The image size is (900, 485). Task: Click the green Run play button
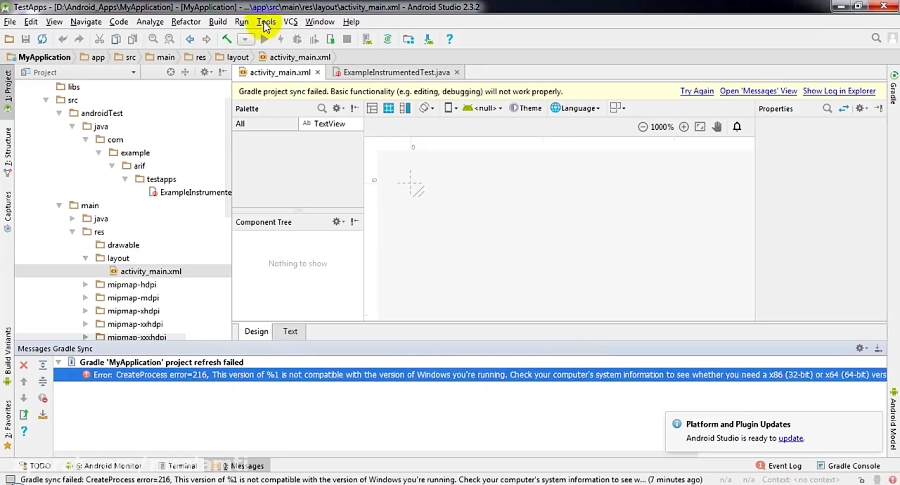click(264, 39)
